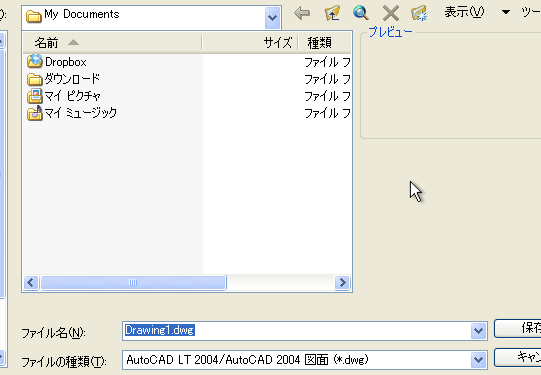Image resolution: width=541 pixels, height=375 pixels.
Task: Create a new folder icon
Action: [x=419, y=13]
